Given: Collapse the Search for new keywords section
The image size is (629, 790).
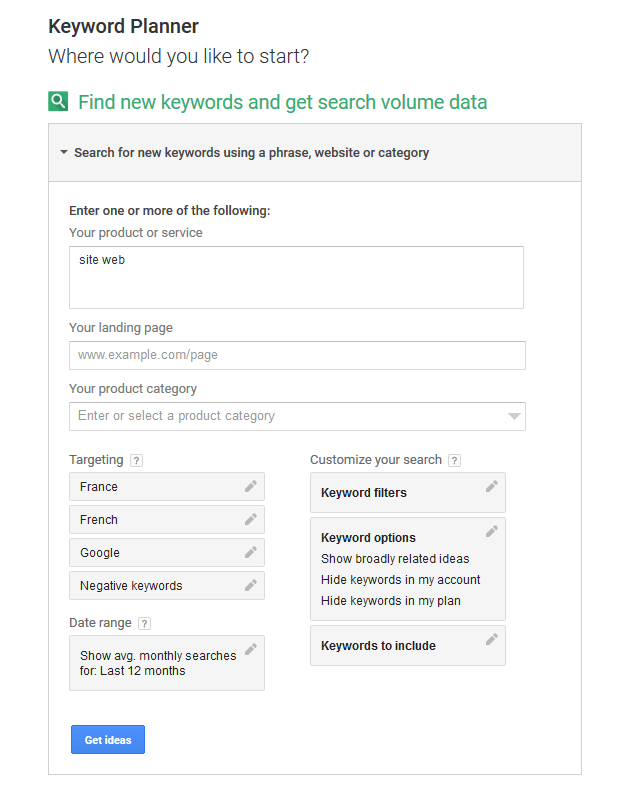Looking at the screenshot, I should [64, 153].
